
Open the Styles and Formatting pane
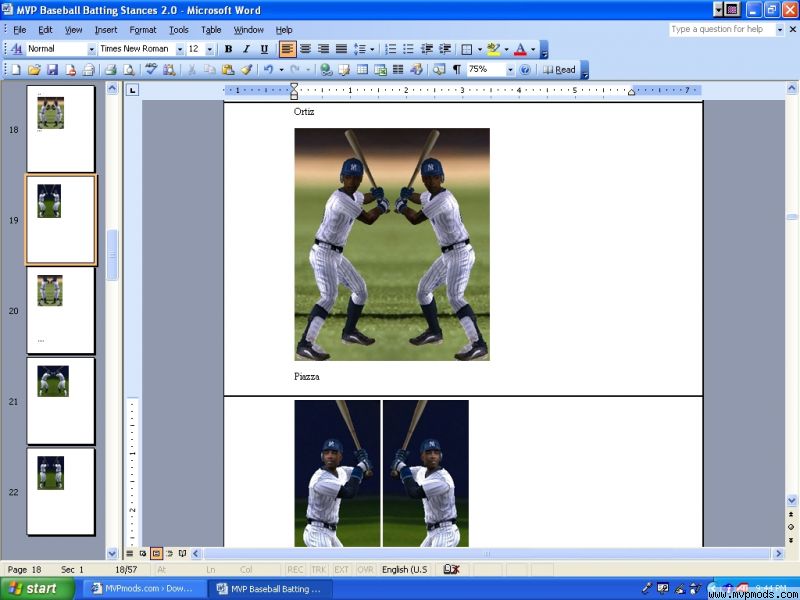point(16,49)
